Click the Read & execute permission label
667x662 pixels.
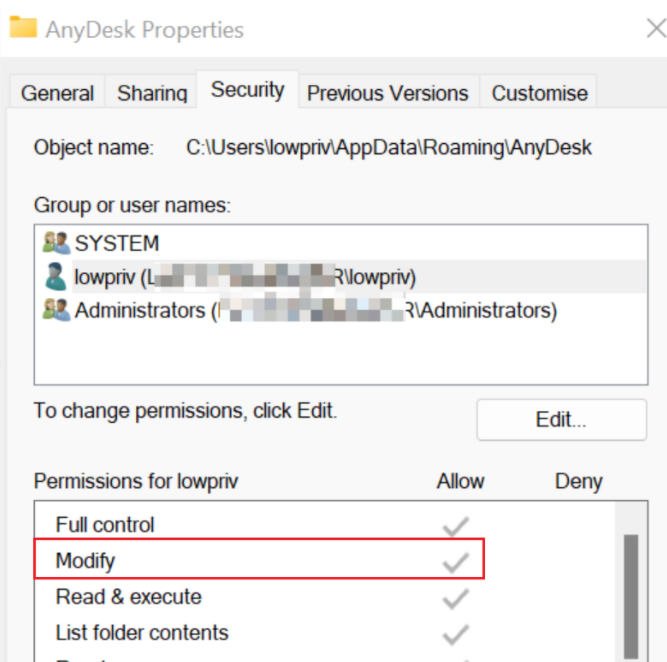click(x=128, y=597)
